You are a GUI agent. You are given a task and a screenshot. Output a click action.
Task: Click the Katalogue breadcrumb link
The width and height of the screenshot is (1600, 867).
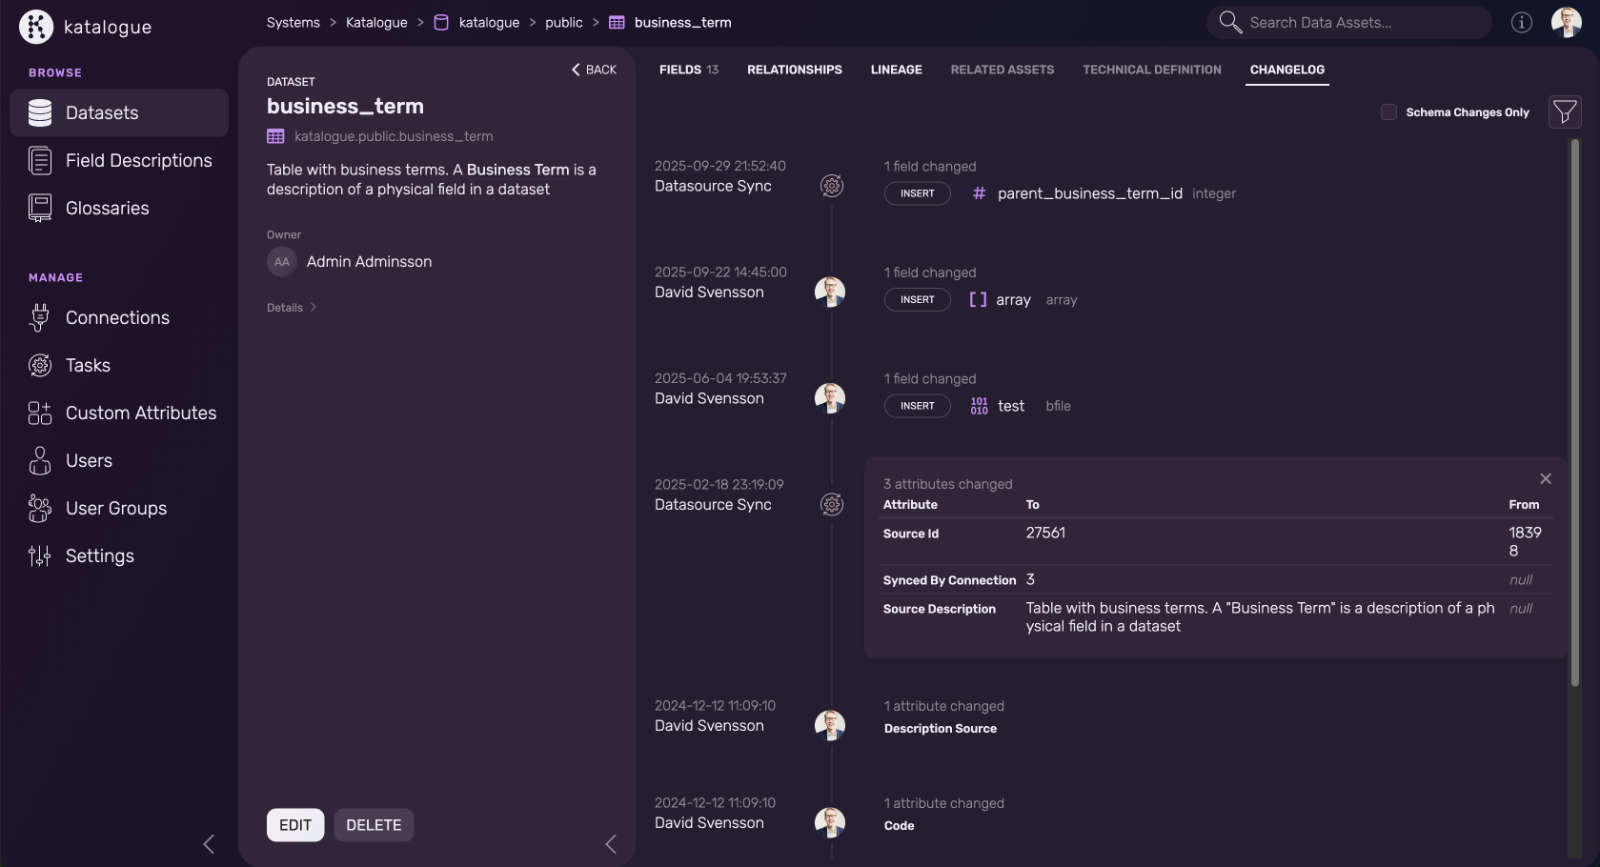tap(376, 22)
